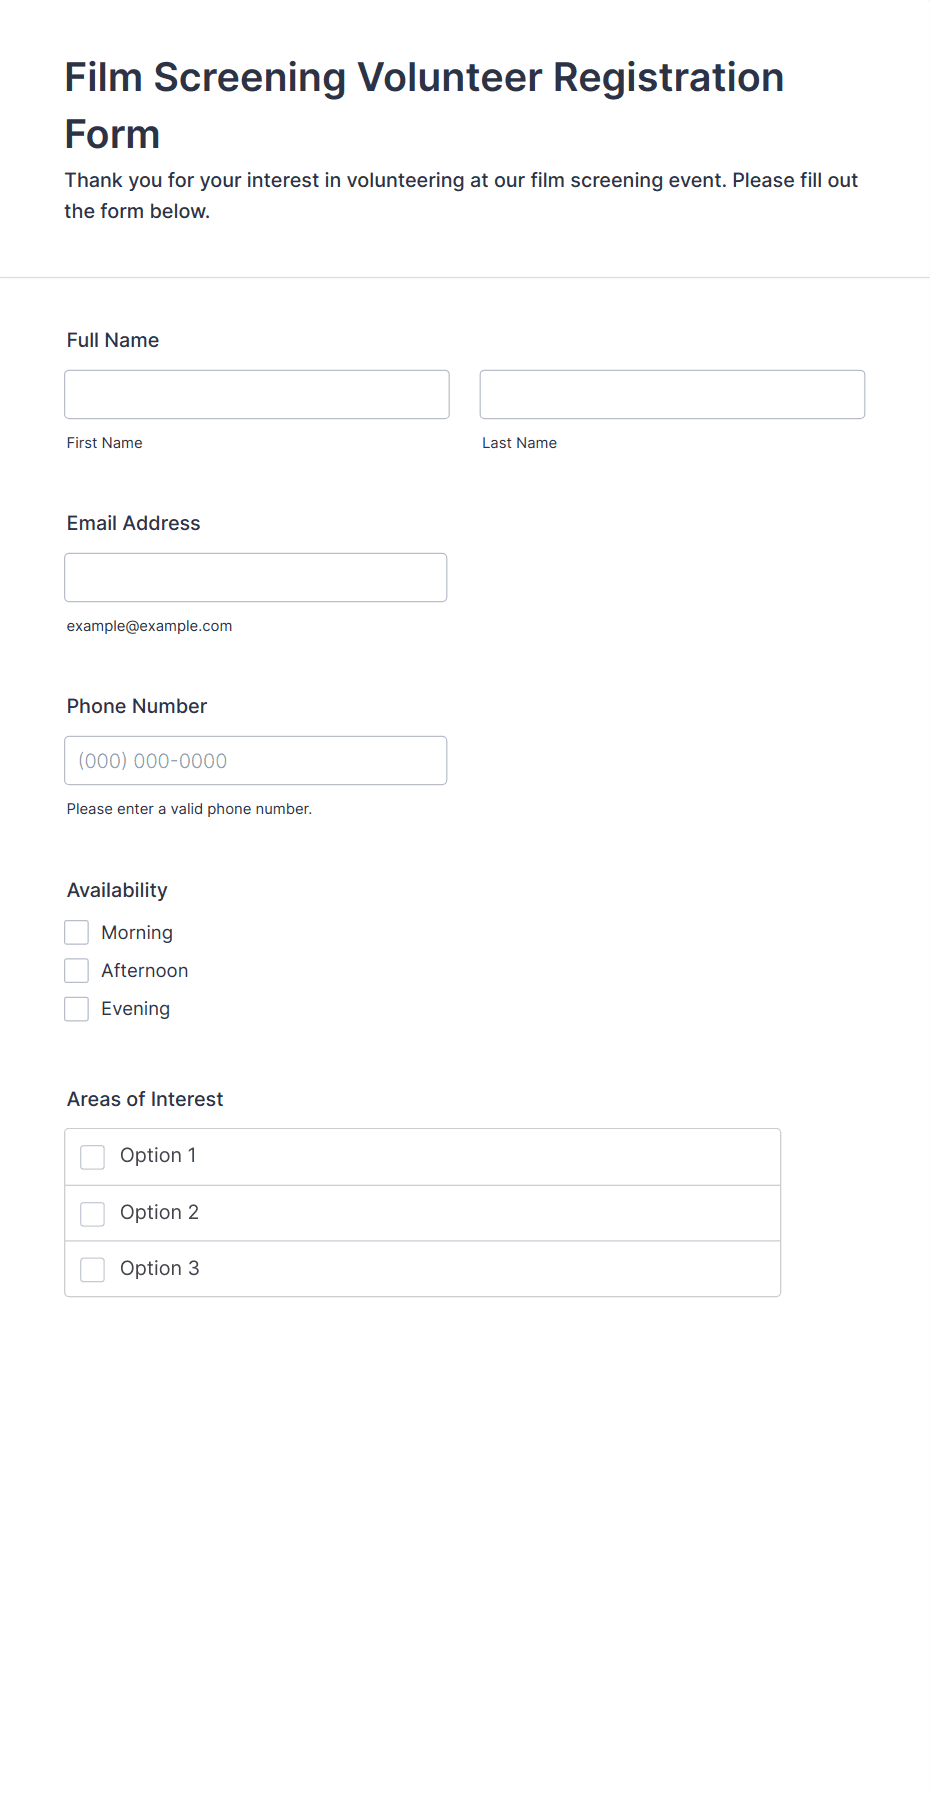Click the Afternoon label text

click(145, 971)
